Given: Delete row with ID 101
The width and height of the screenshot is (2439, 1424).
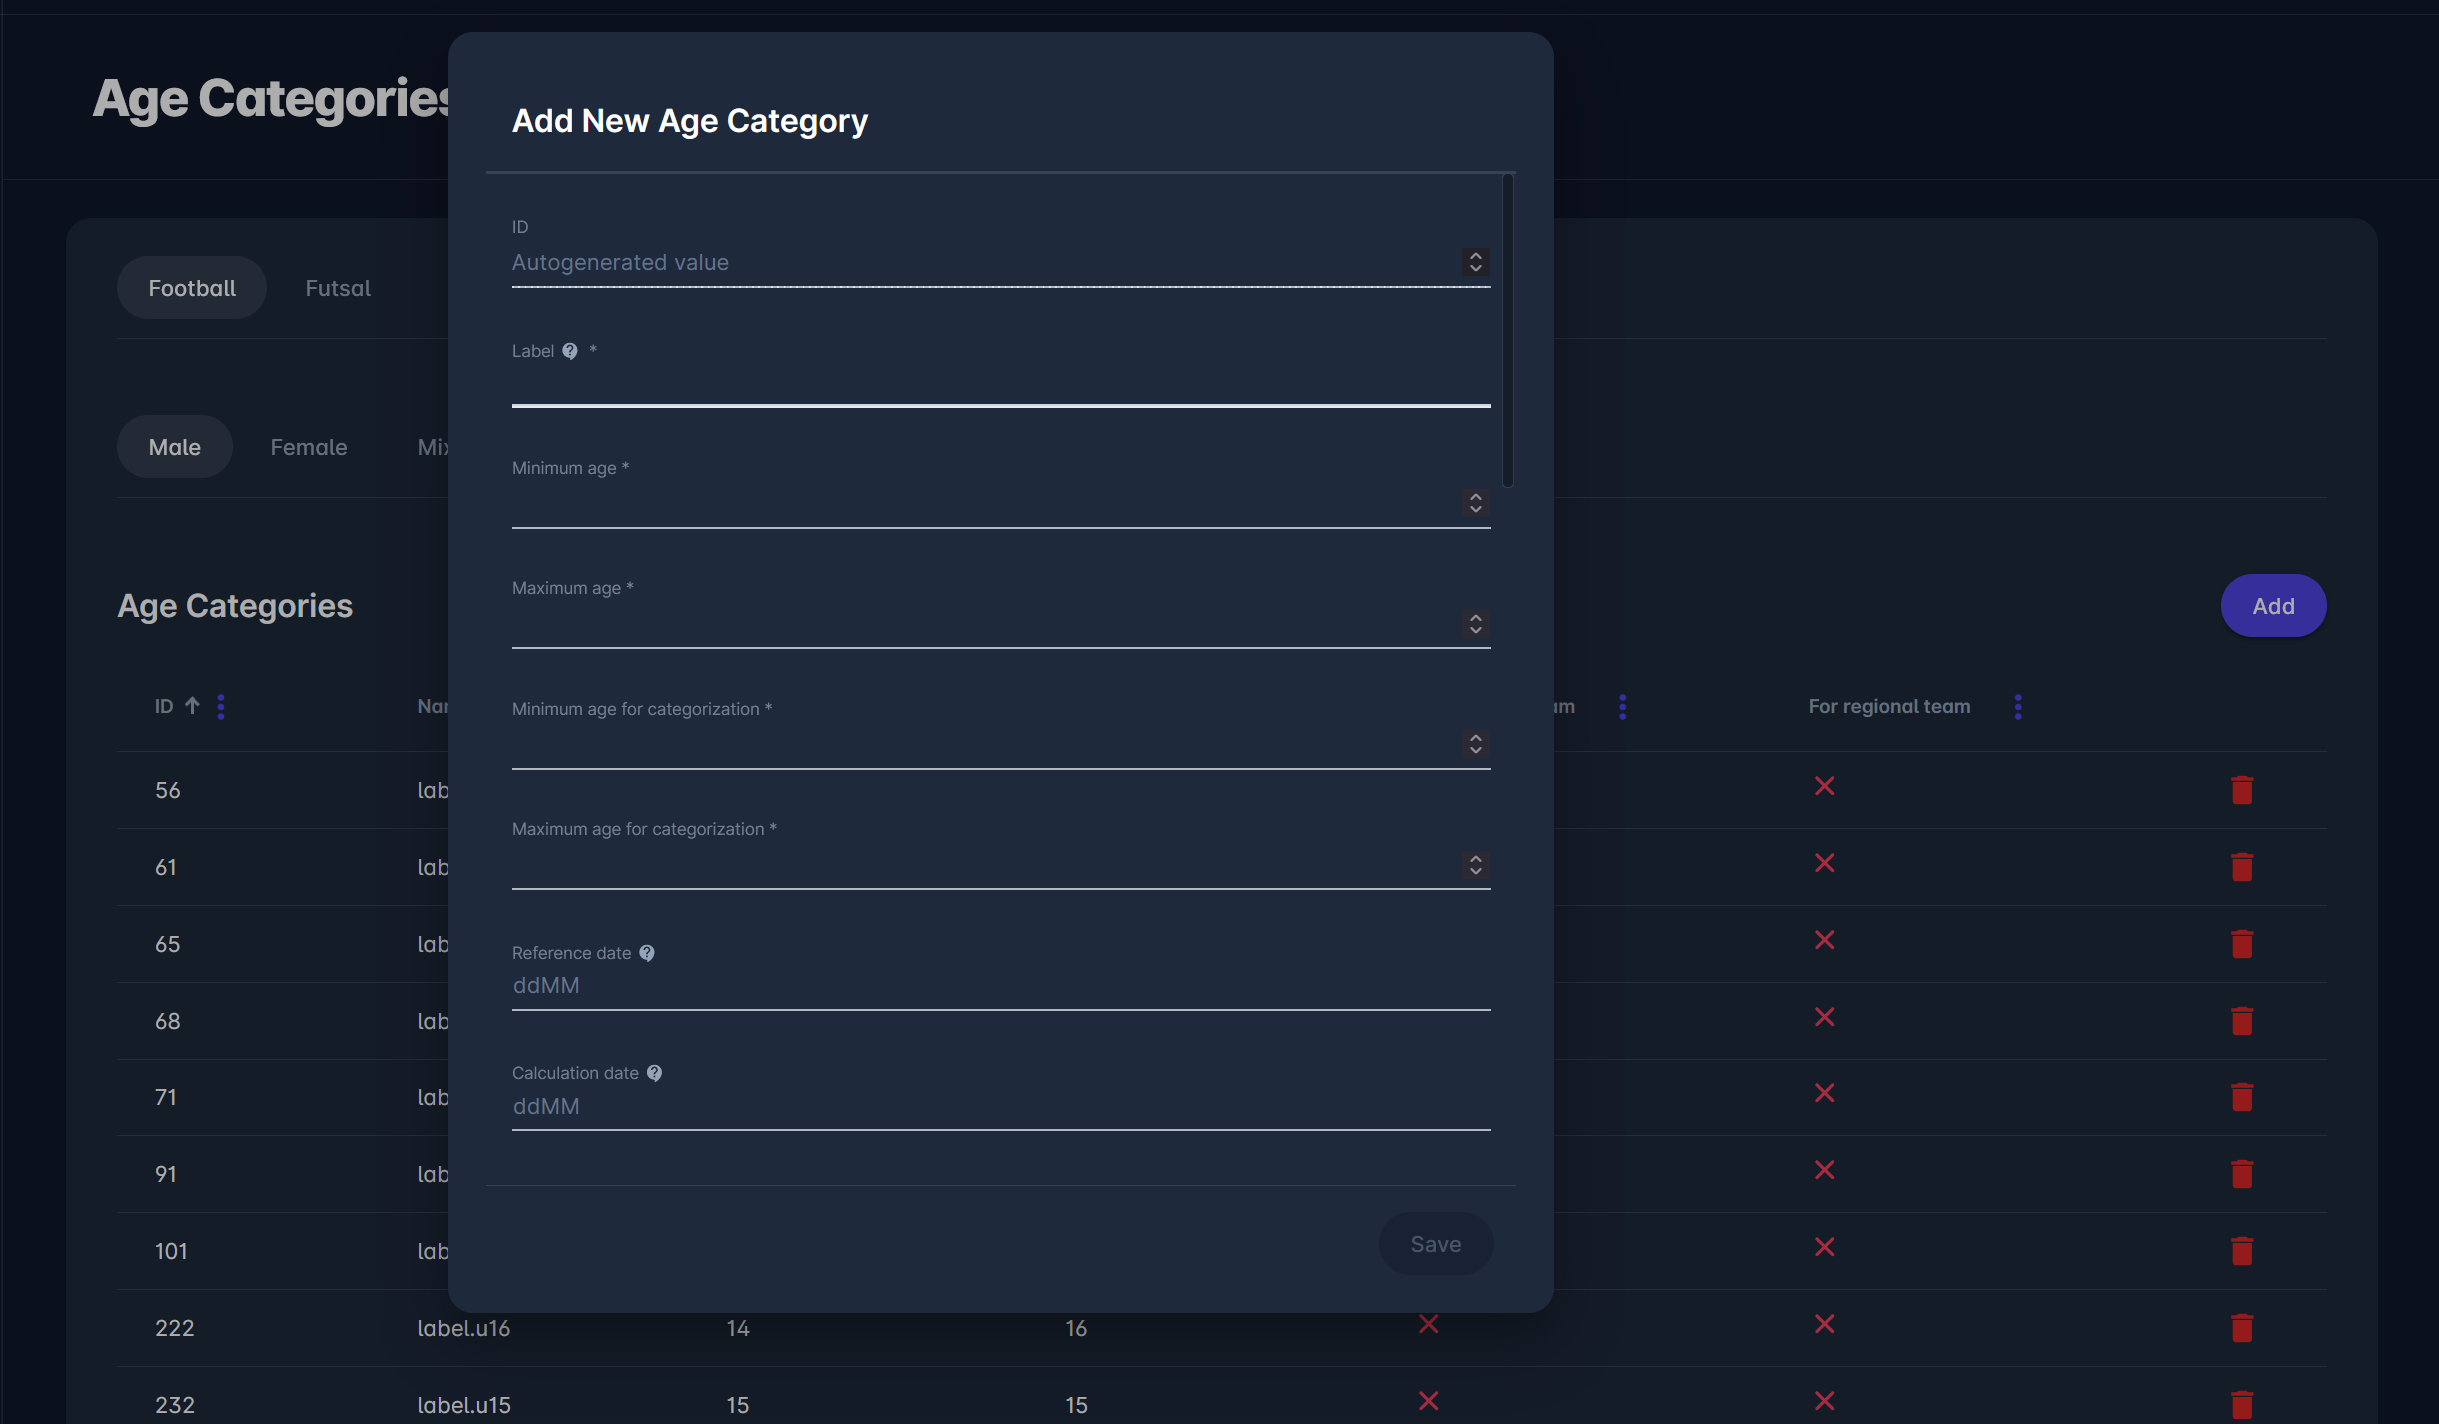Looking at the screenshot, I should [x=2242, y=1251].
